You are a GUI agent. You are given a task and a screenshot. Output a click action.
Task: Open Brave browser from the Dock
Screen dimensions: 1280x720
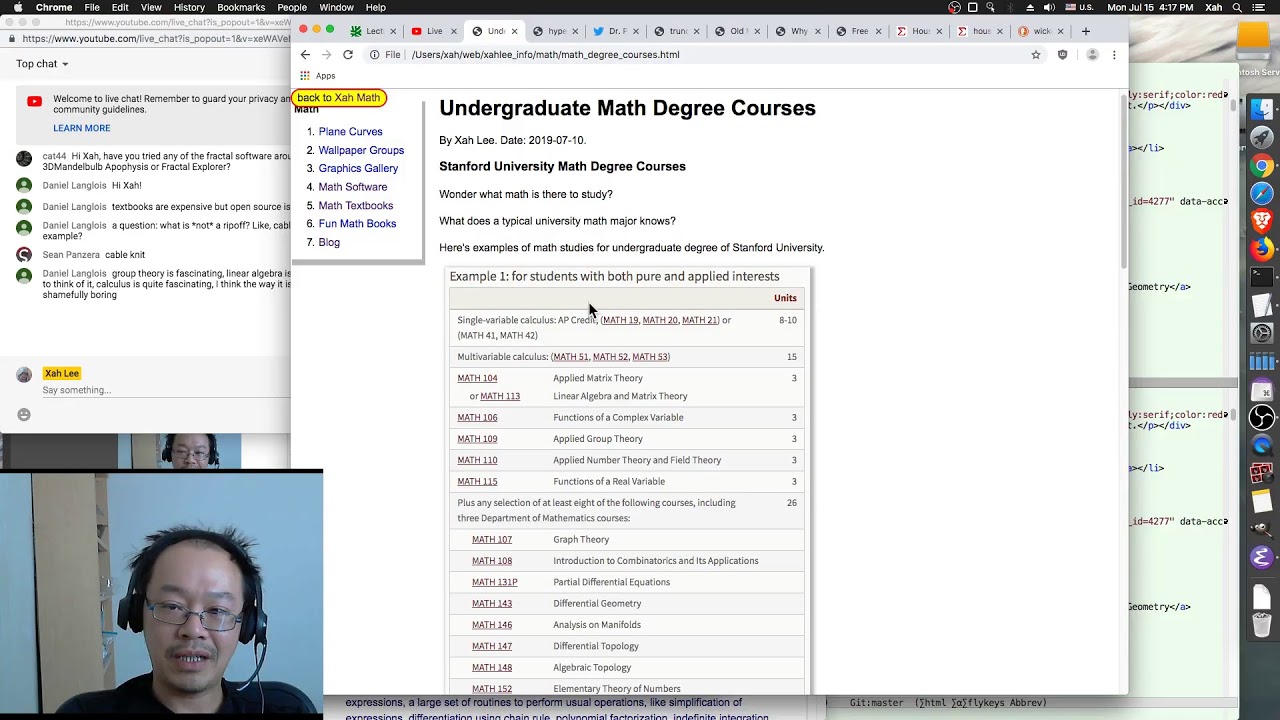pyautogui.click(x=1262, y=221)
